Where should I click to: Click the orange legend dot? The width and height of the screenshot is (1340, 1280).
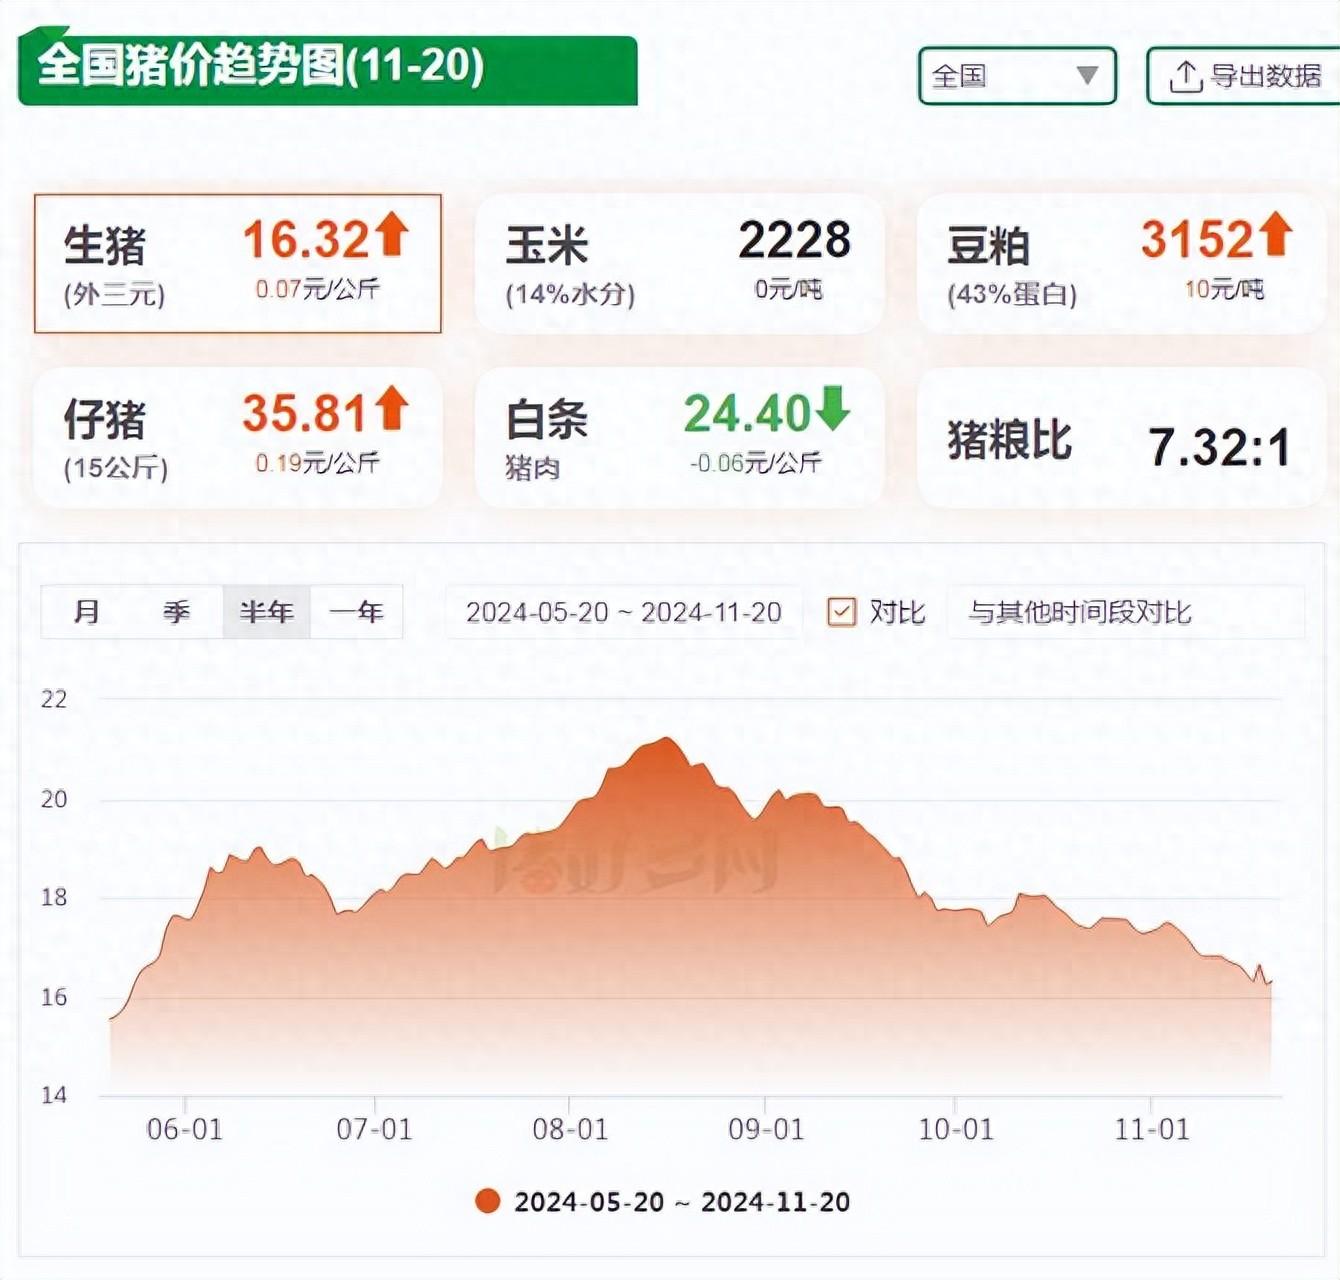pos(488,1201)
